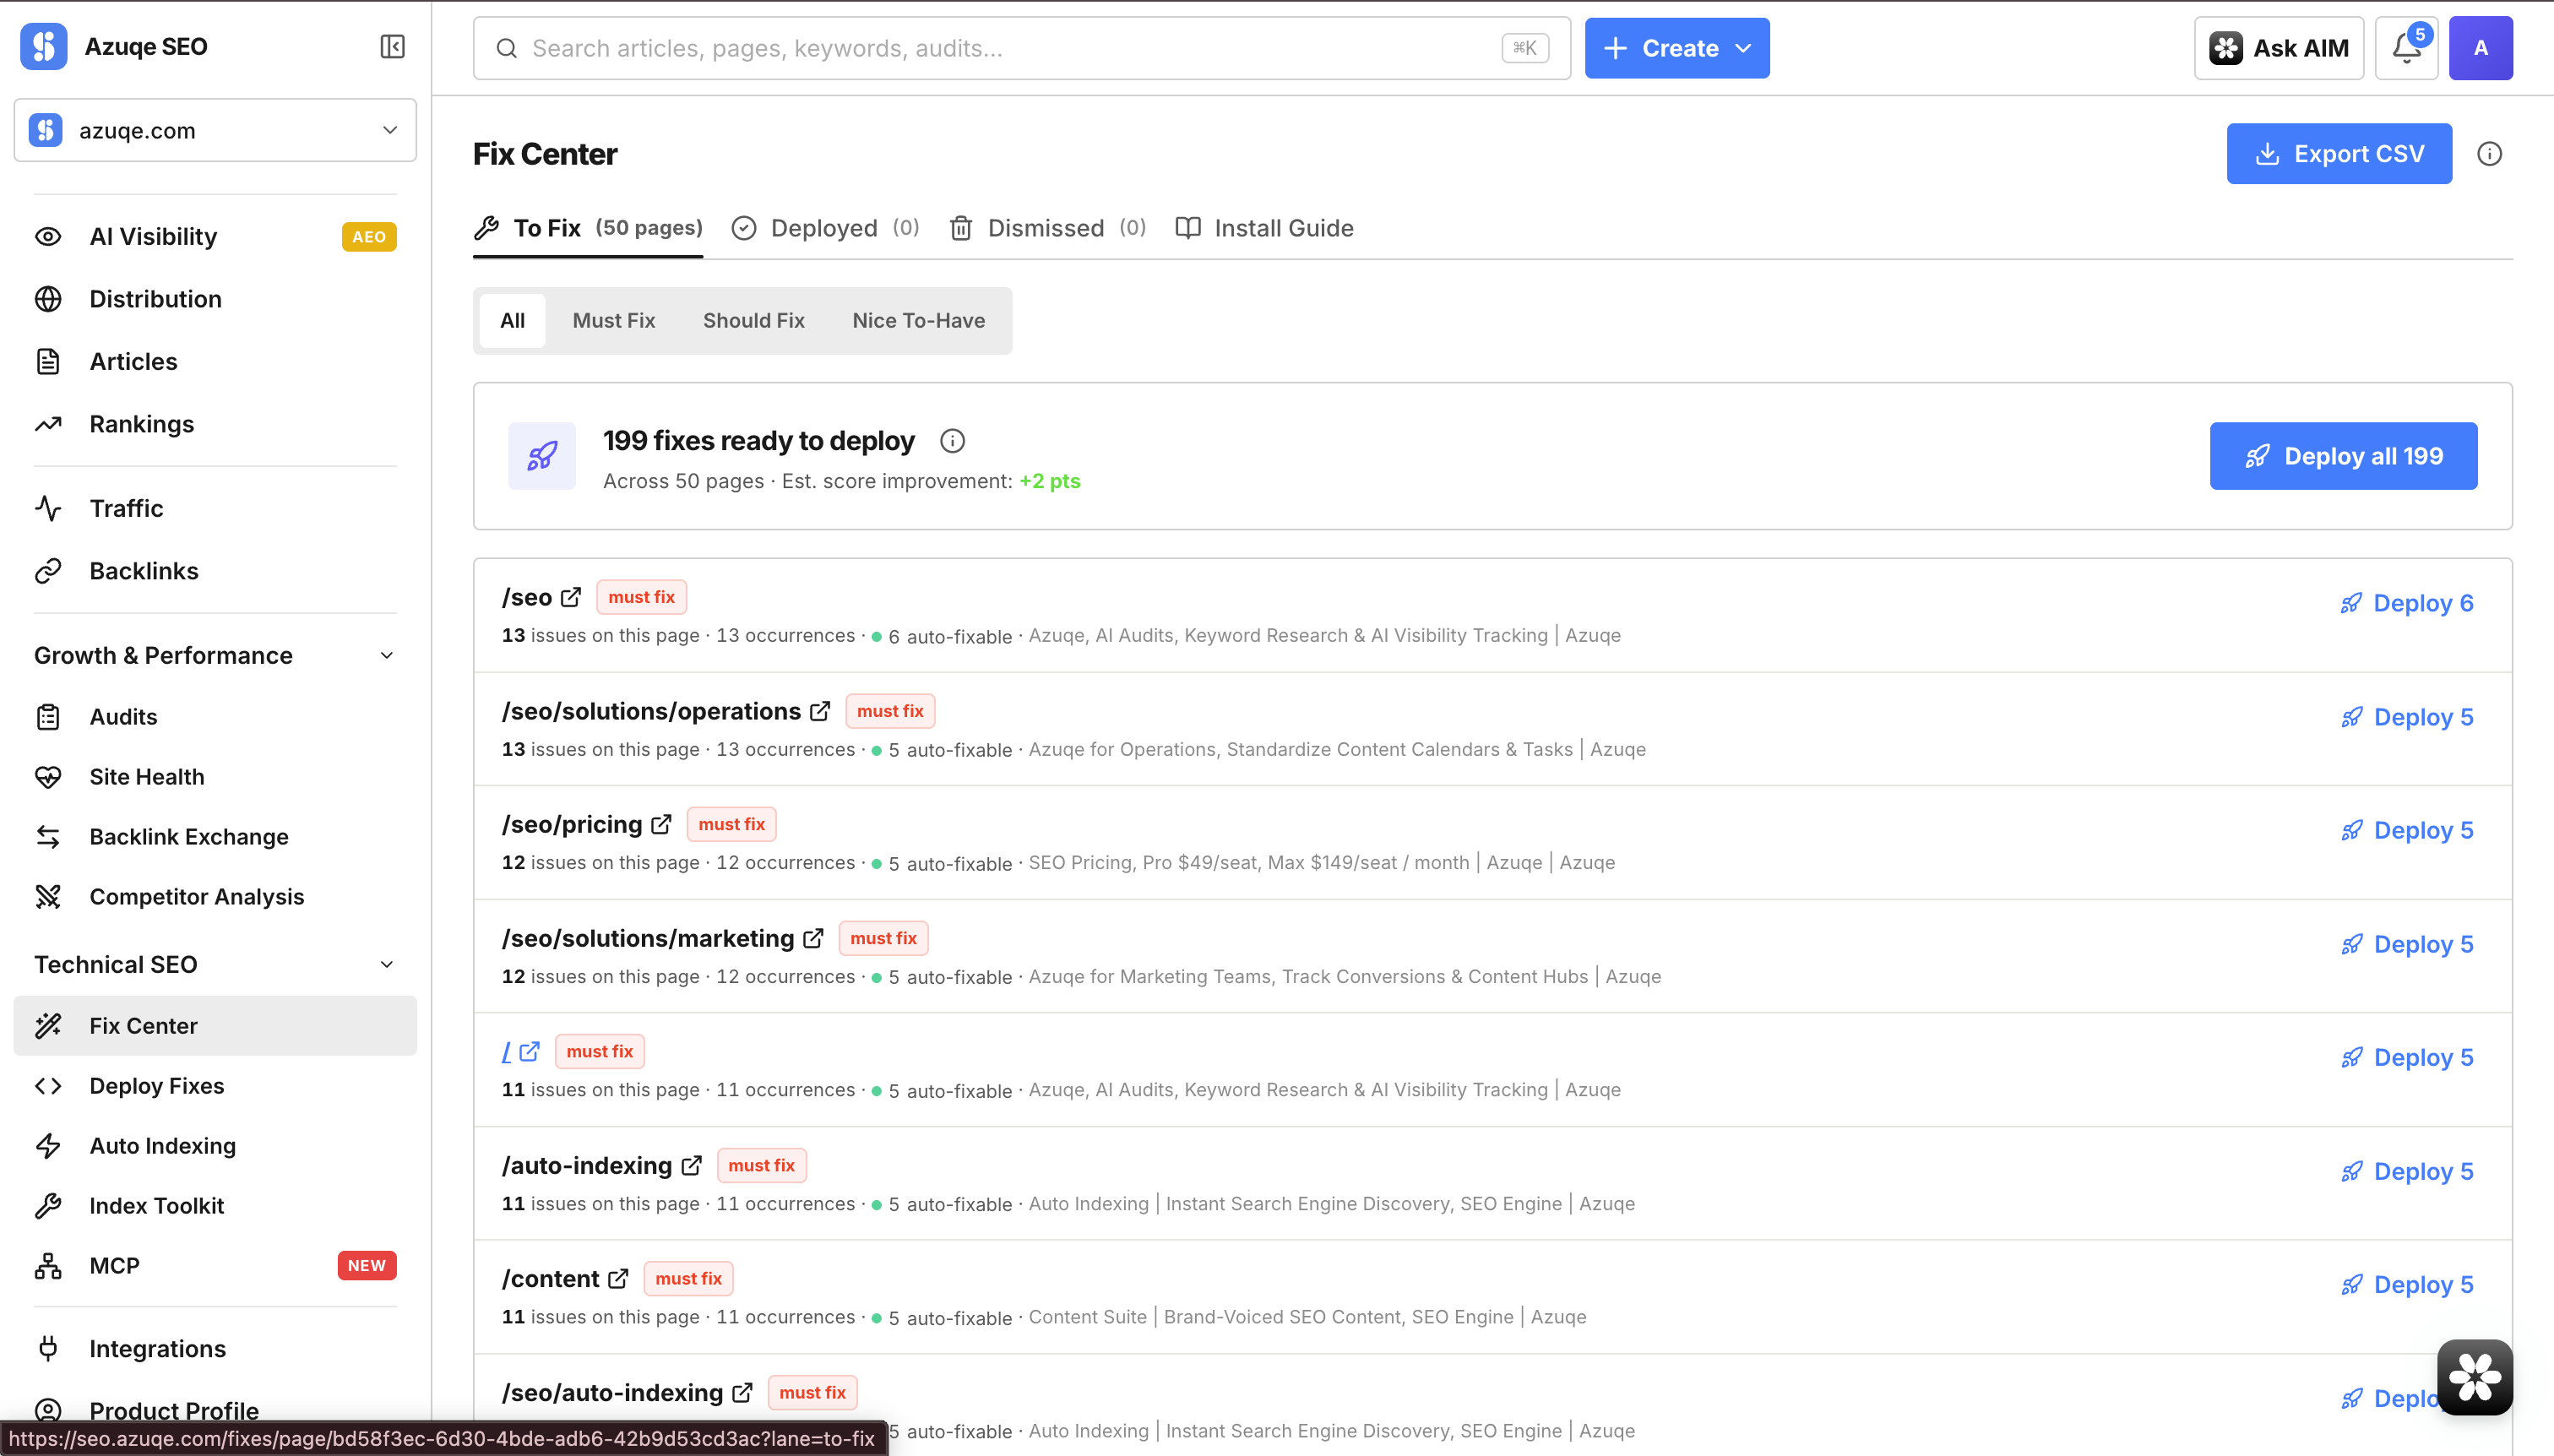This screenshot has width=2554, height=1456.
Task: Deploy 6 fixes for /seo
Action: 2407,603
